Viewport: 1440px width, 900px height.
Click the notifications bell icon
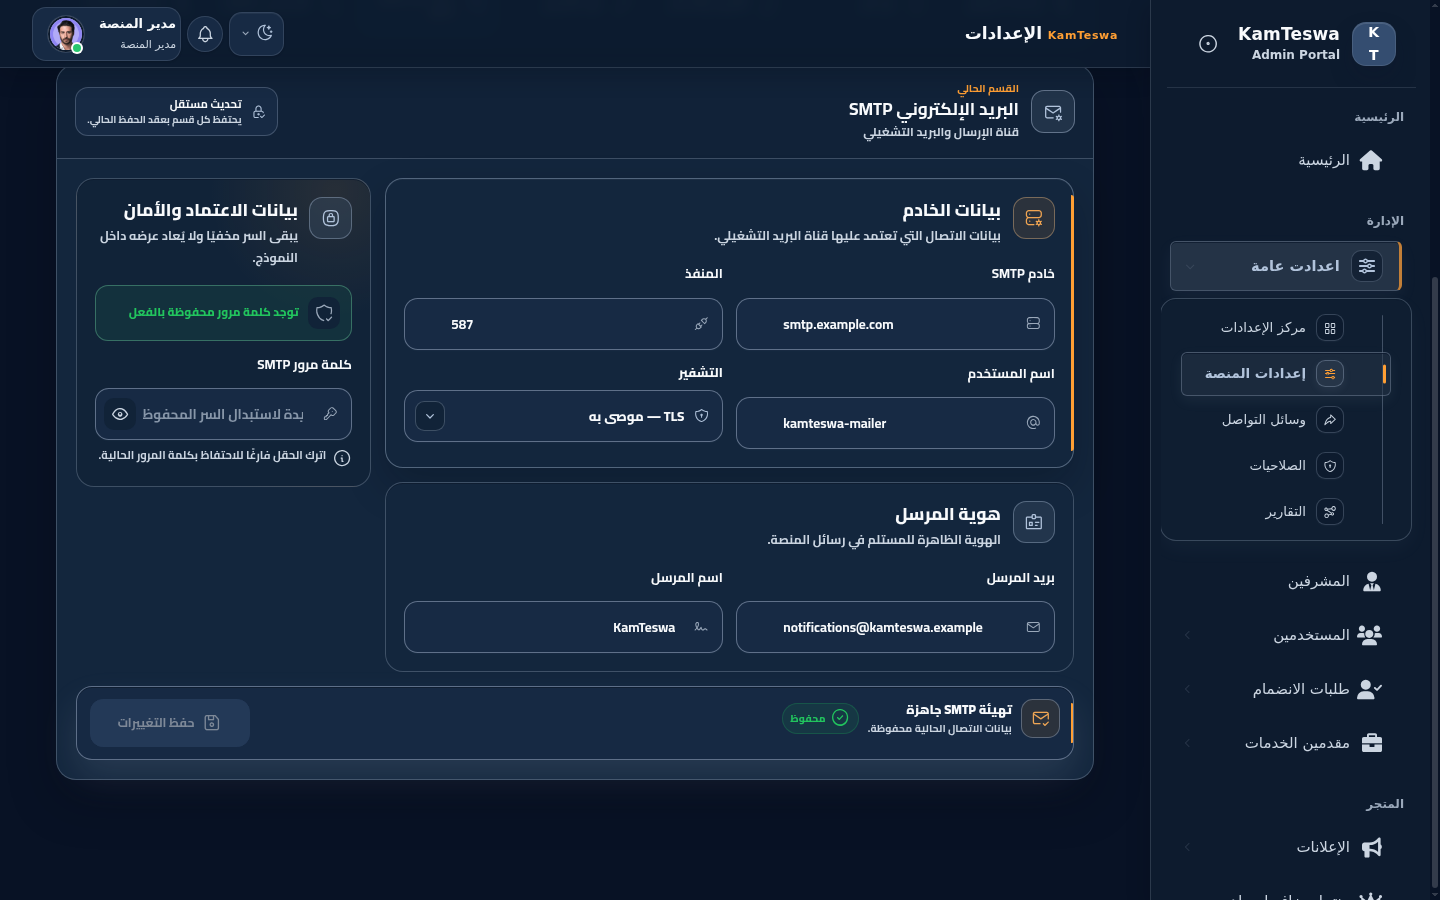pyautogui.click(x=205, y=34)
